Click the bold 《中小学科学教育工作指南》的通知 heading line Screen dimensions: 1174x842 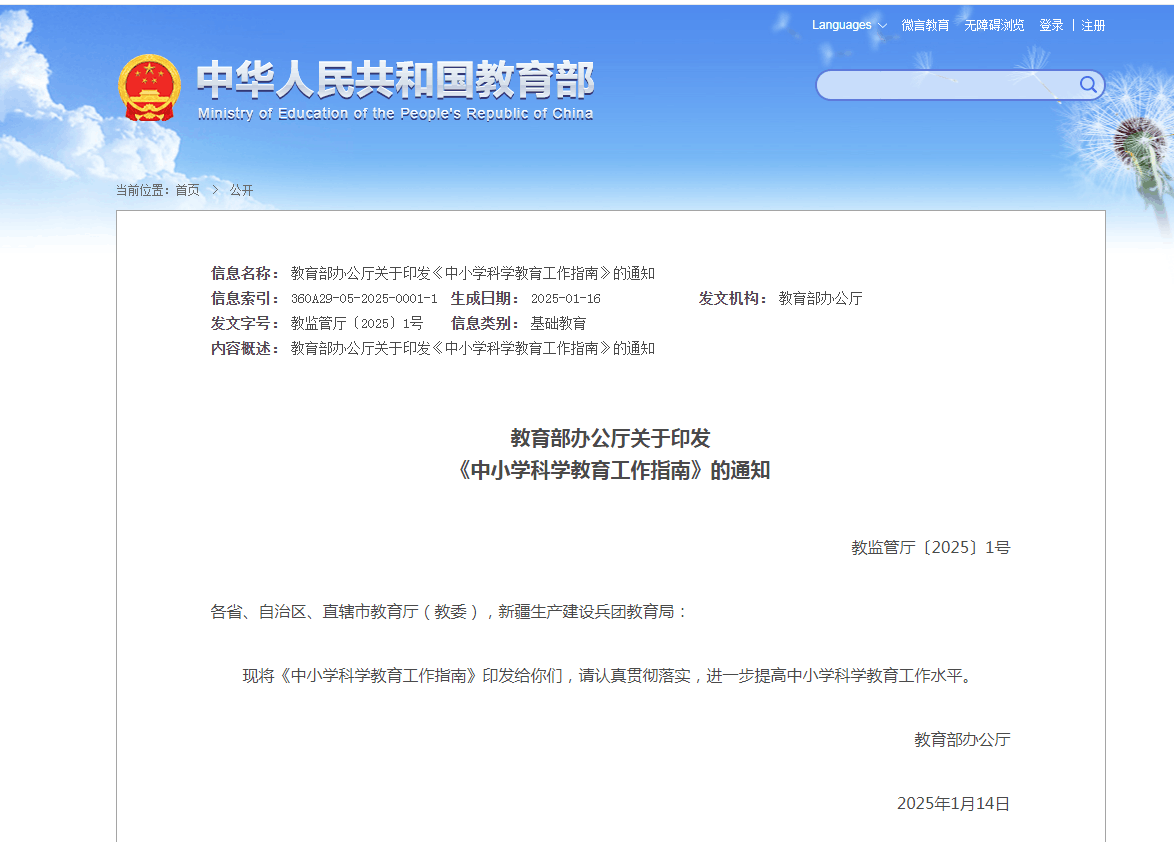point(611,471)
